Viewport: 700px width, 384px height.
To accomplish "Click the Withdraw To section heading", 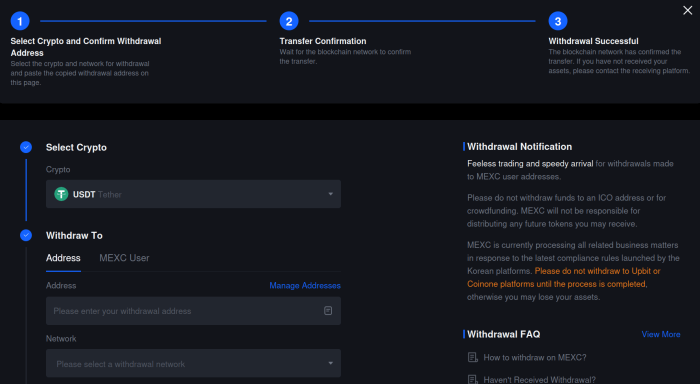I will coord(74,235).
